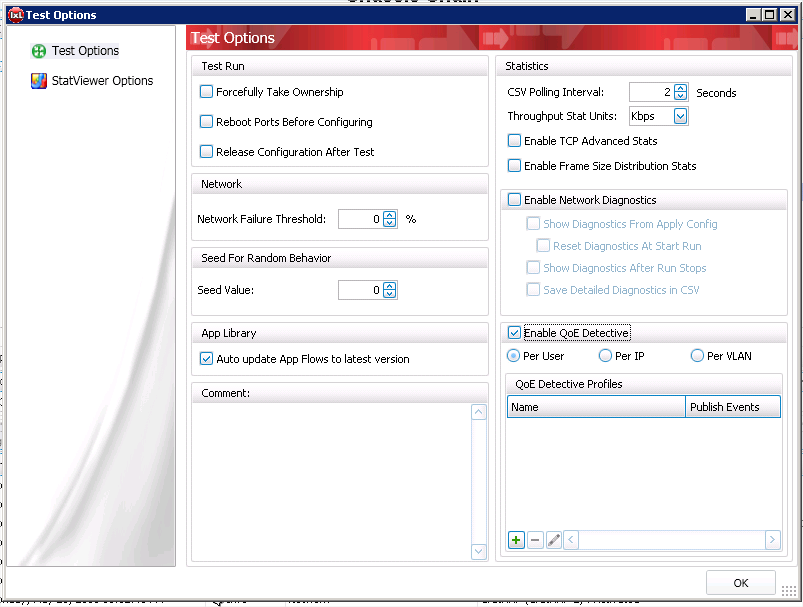Click the Comment vertical scrollbar track
The width and height of the screenshot is (803, 607).
click(x=478, y=482)
